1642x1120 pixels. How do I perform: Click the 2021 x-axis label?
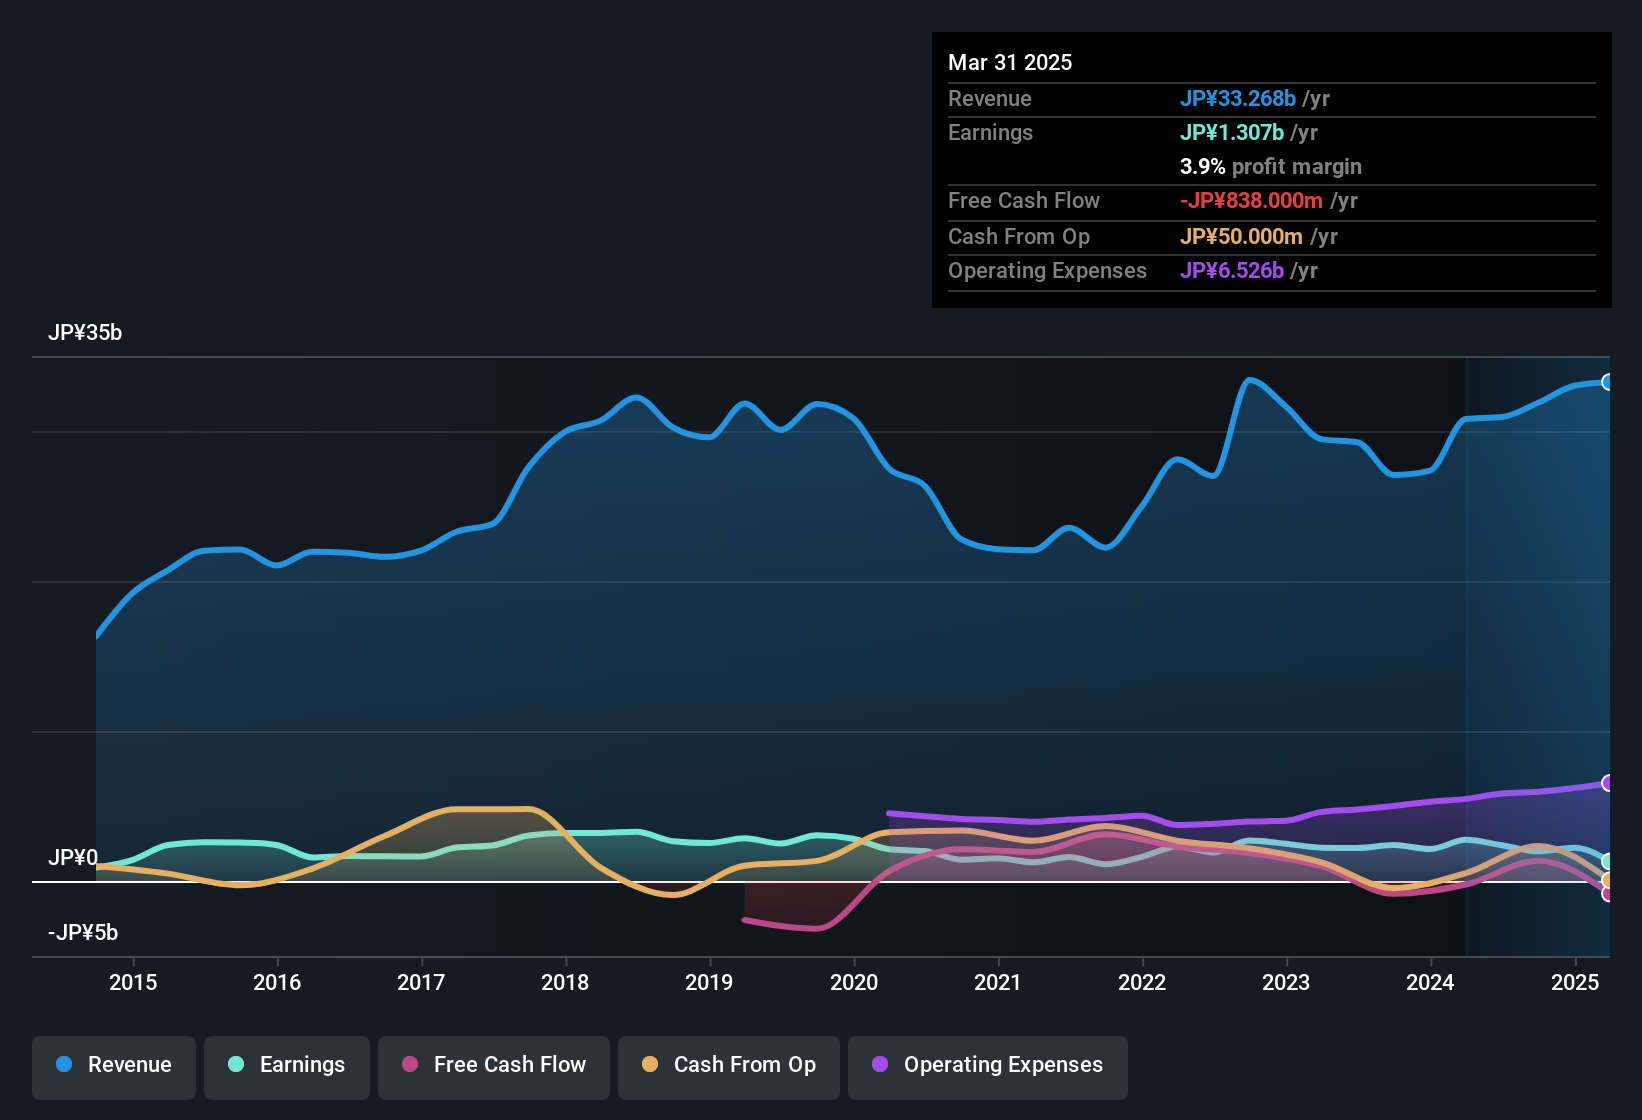click(x=998, y=983)
